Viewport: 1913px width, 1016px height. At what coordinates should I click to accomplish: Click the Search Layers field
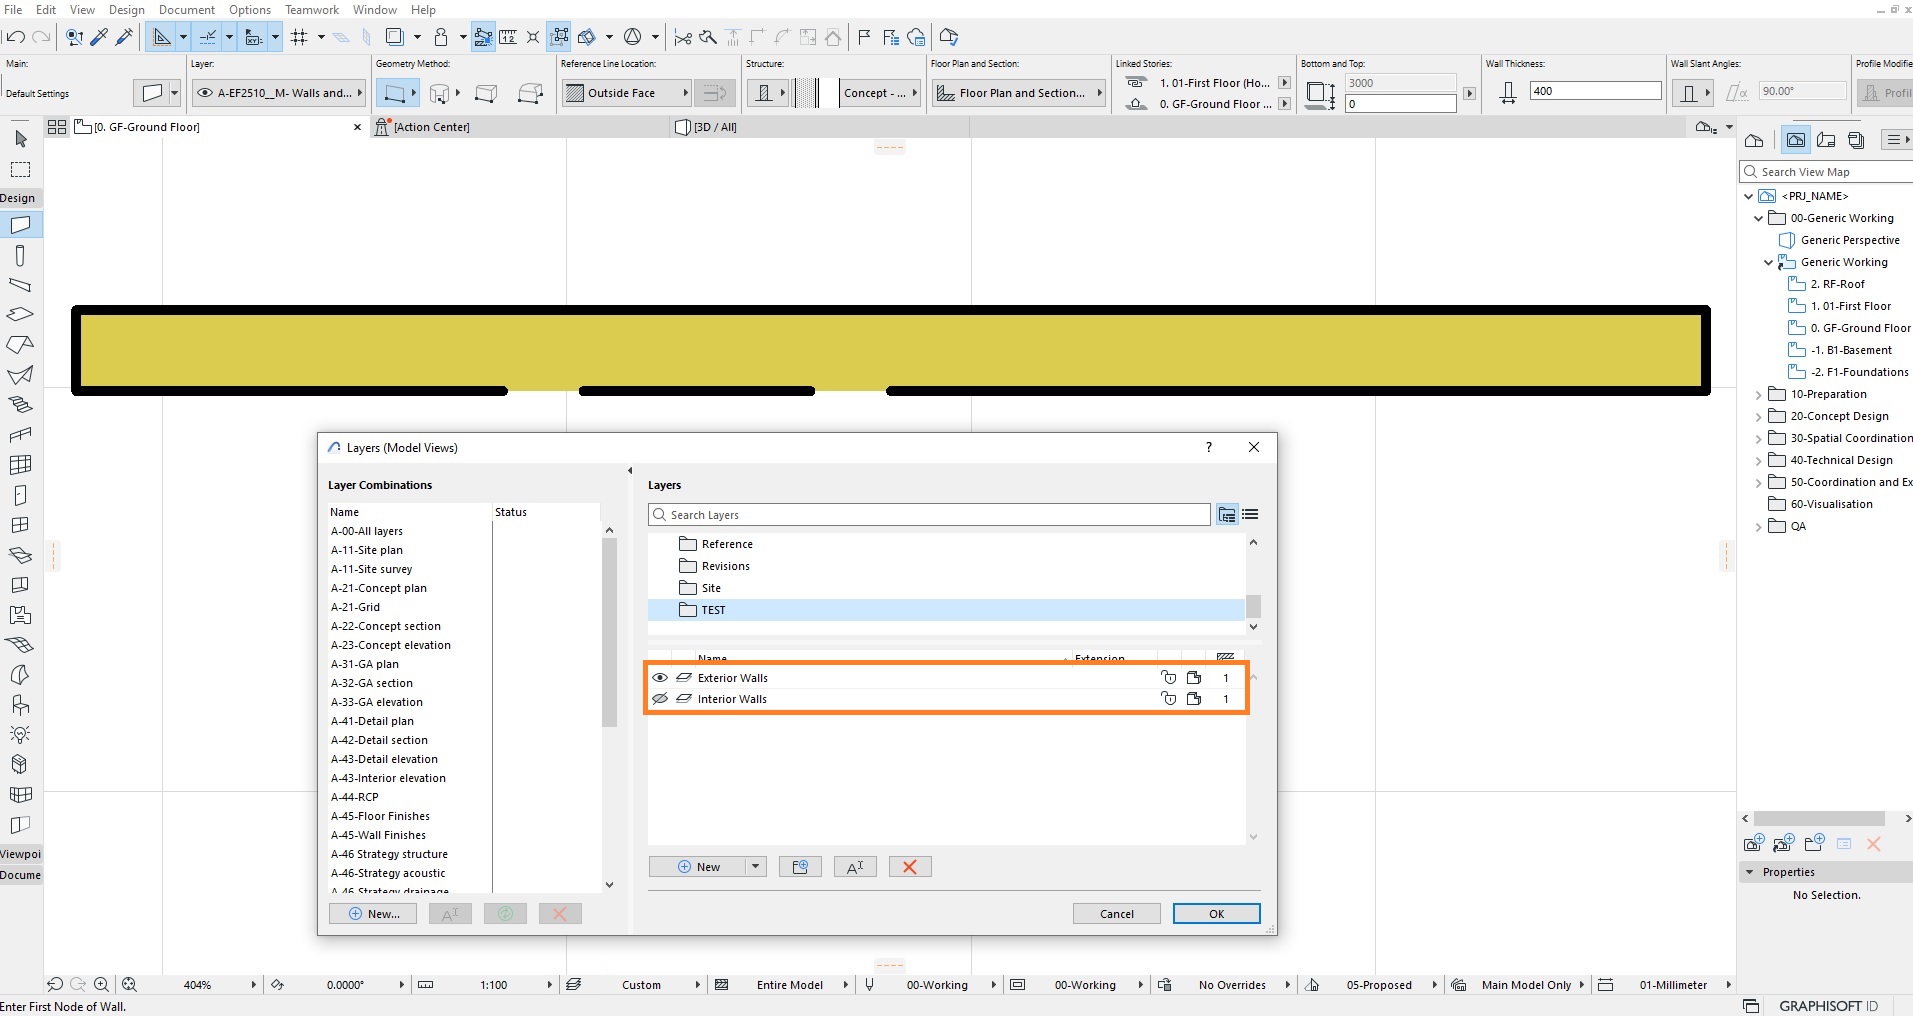point(929,515)
